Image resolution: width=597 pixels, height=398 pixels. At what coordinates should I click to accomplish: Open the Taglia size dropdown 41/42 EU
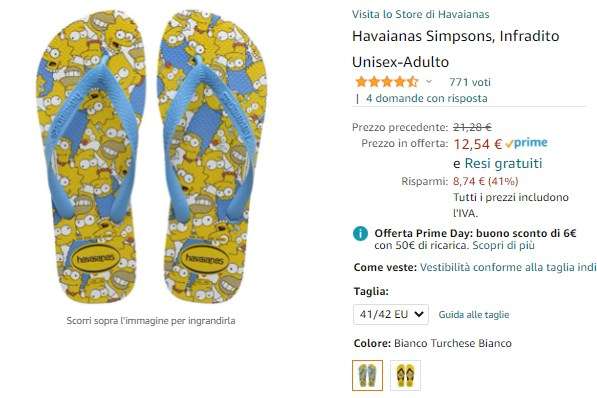391,314
